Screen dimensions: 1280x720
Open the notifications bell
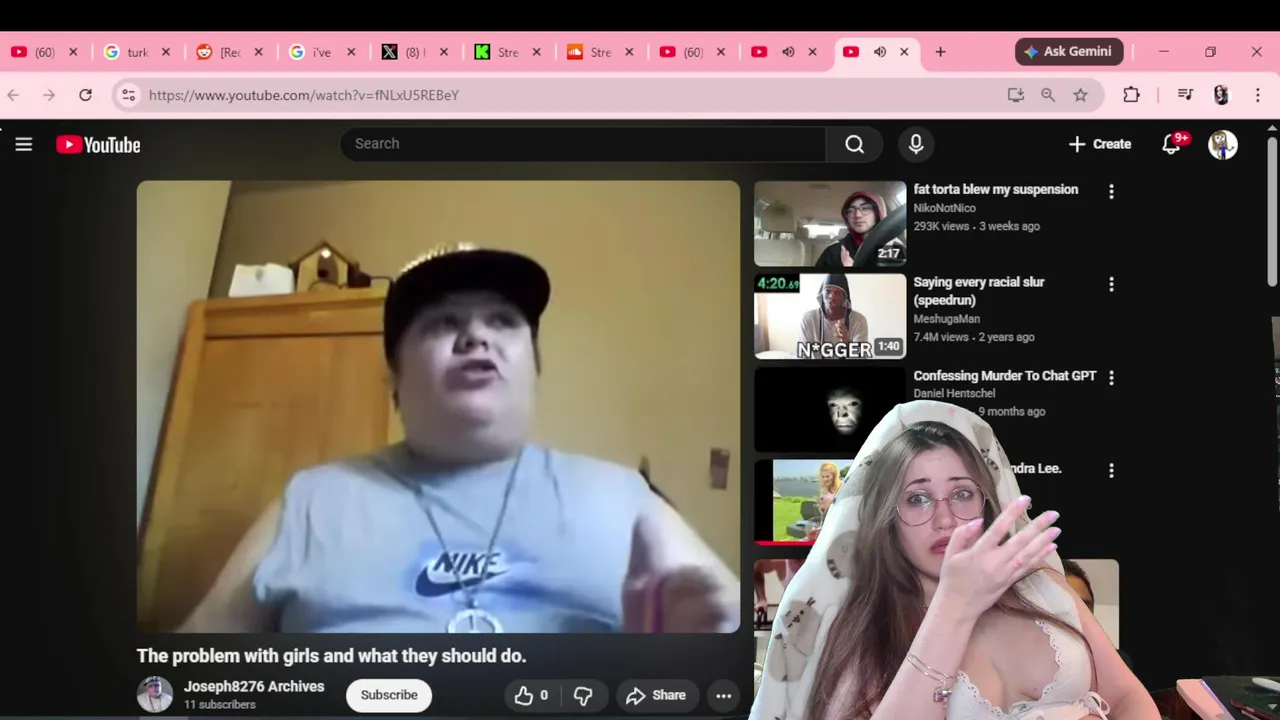click(1172, 144)
